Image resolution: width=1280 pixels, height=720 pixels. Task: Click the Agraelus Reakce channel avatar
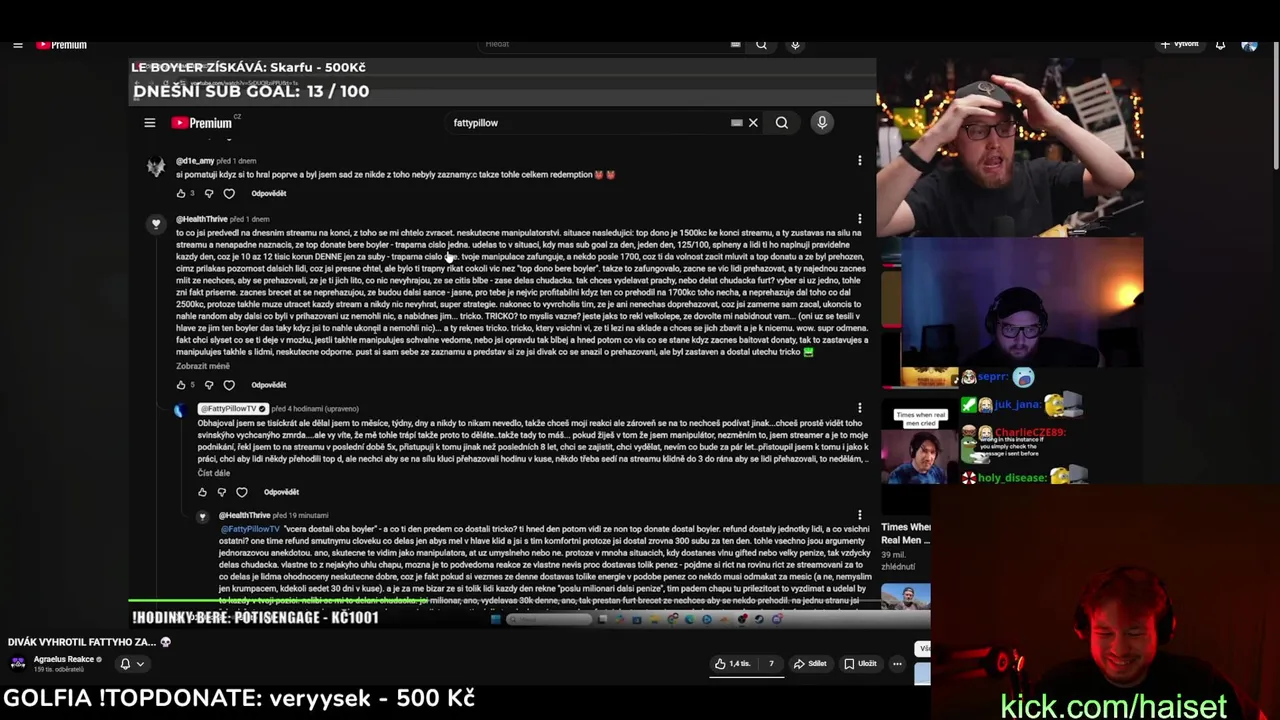coord(18,663)
